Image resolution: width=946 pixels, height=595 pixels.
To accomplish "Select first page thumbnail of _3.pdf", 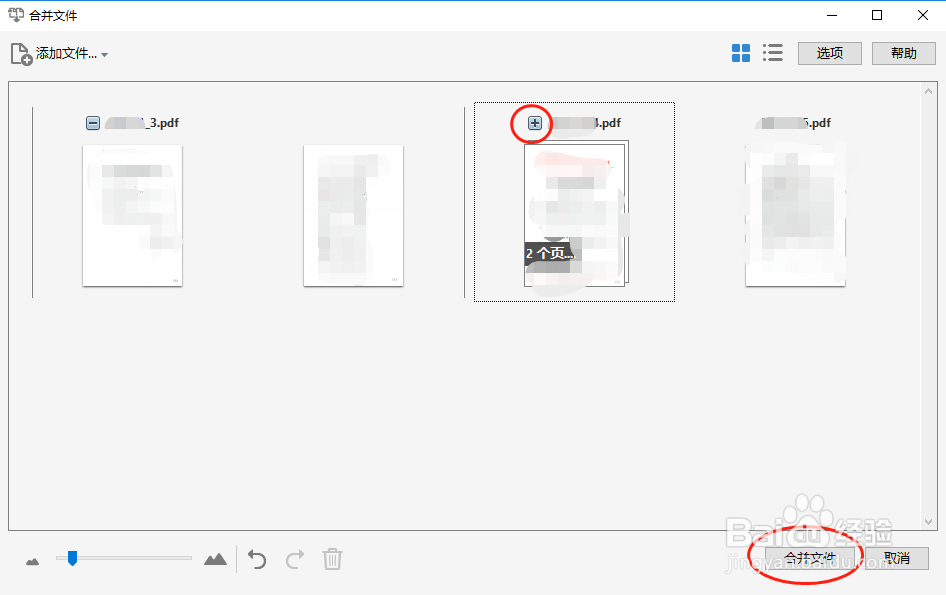I will tap(133, 215).
